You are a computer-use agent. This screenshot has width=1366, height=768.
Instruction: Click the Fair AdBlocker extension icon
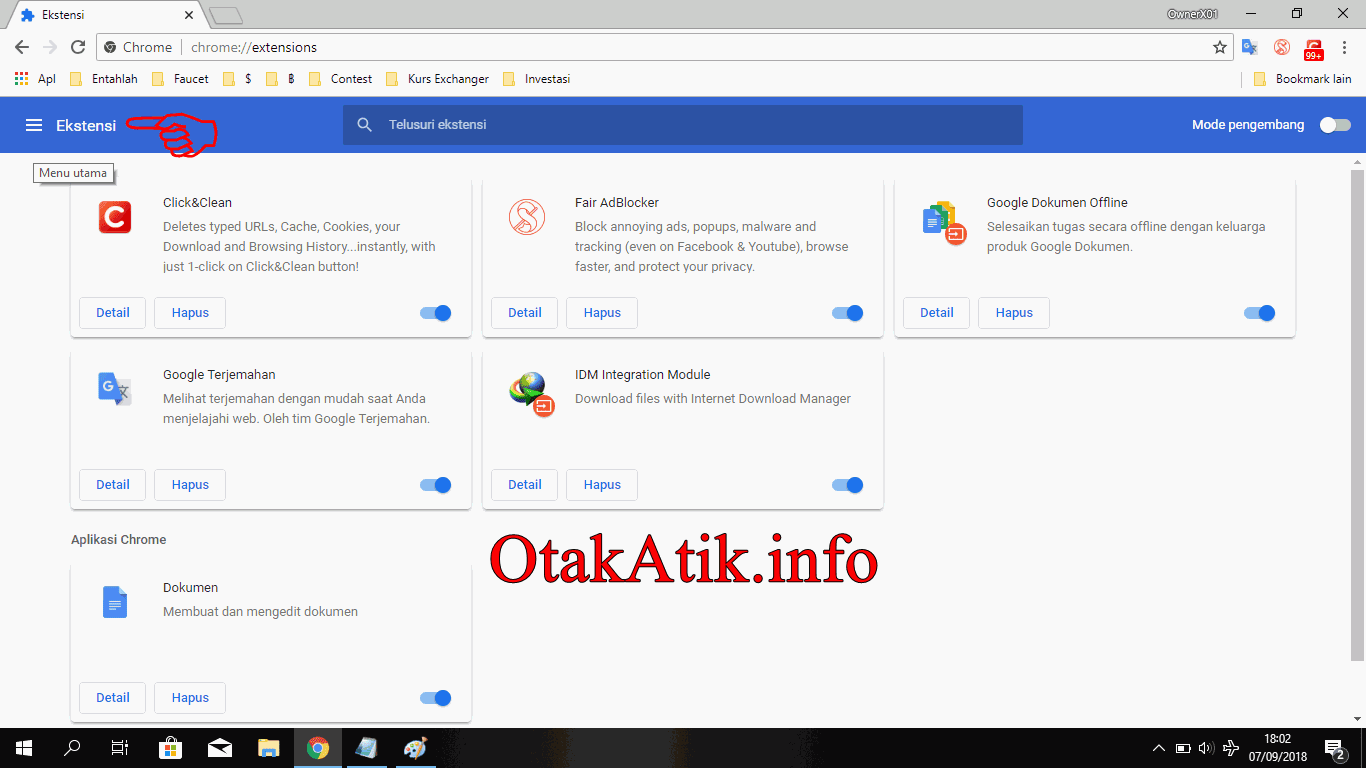[526, 217]
